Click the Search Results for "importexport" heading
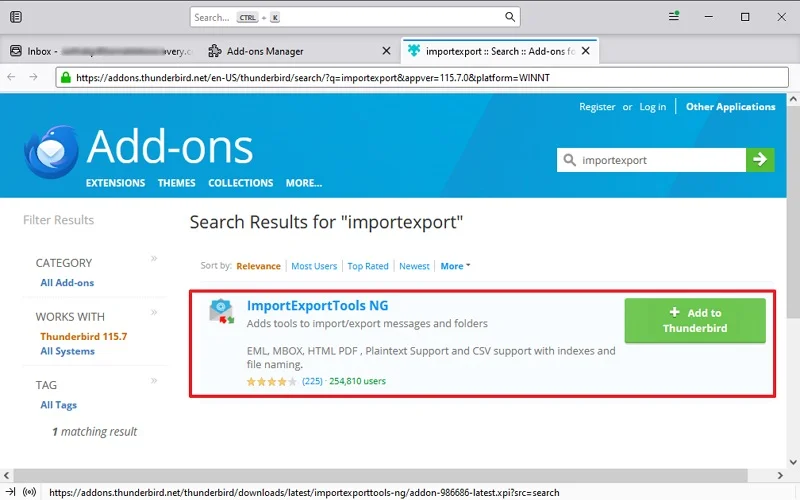Image resolution: width=800 pixels, height=500 pixels. click(x=326, y=222)
